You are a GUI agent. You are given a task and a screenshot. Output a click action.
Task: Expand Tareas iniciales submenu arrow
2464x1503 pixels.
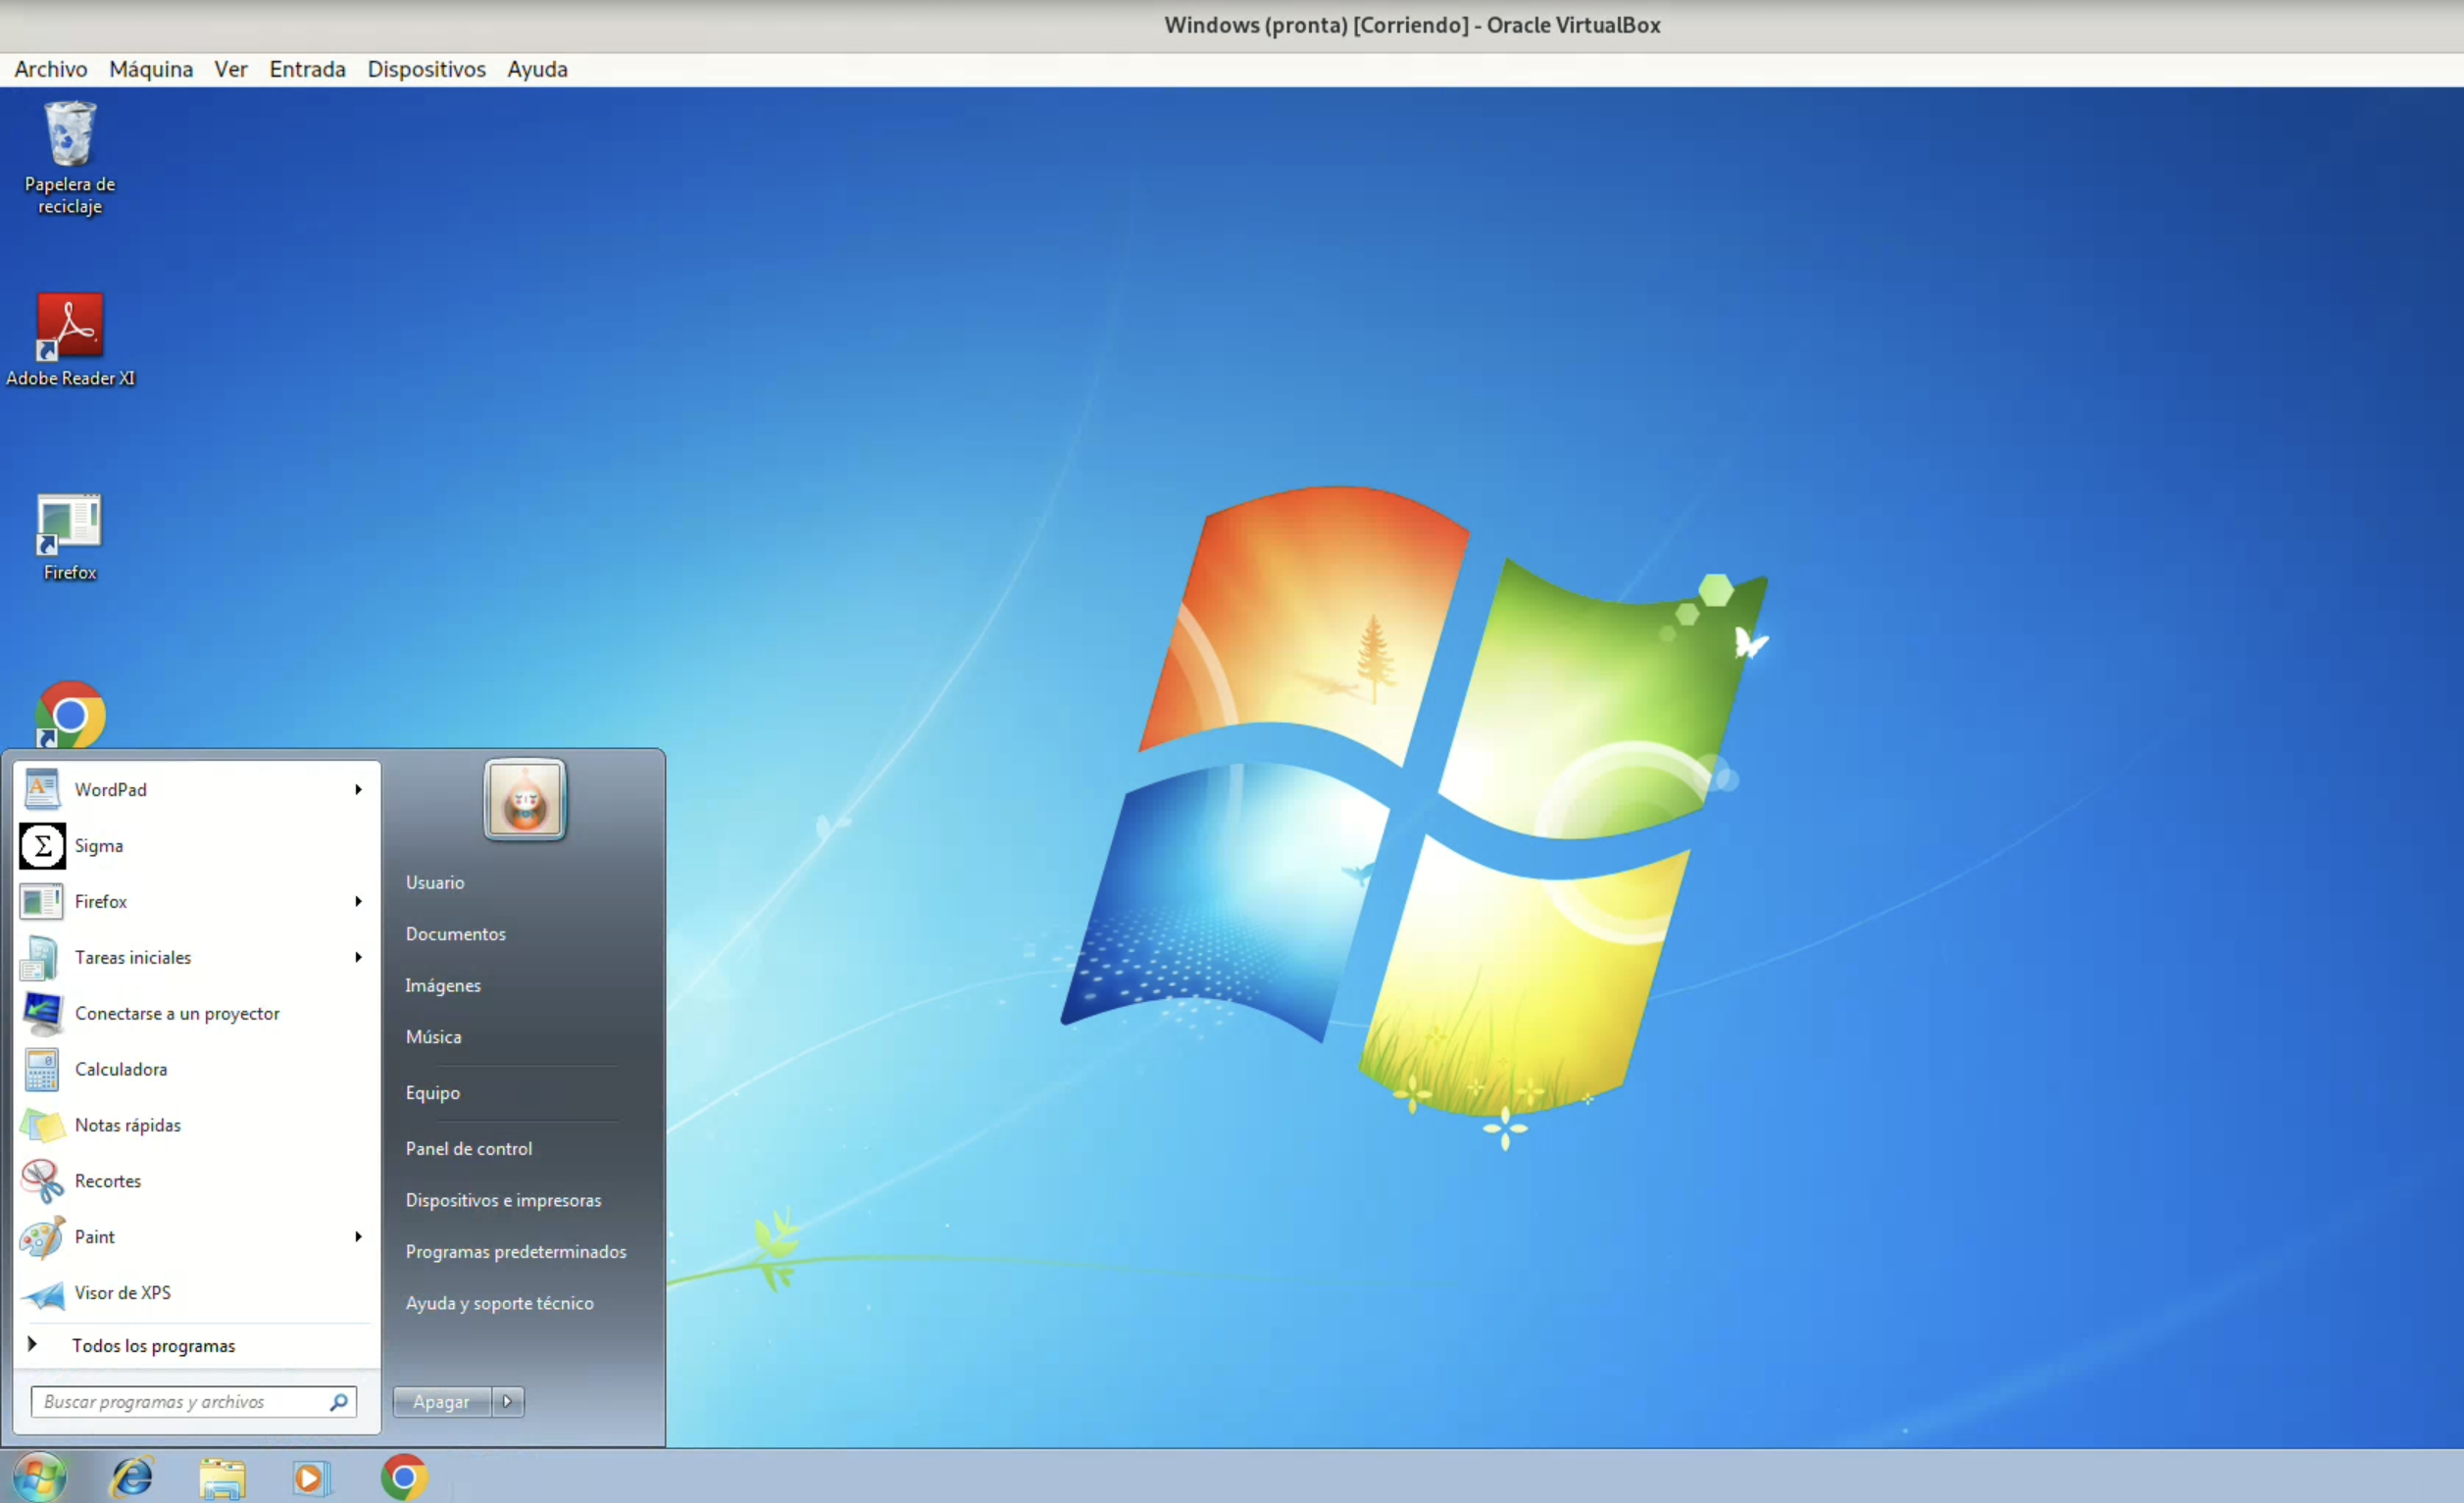[x=358, y=957]
